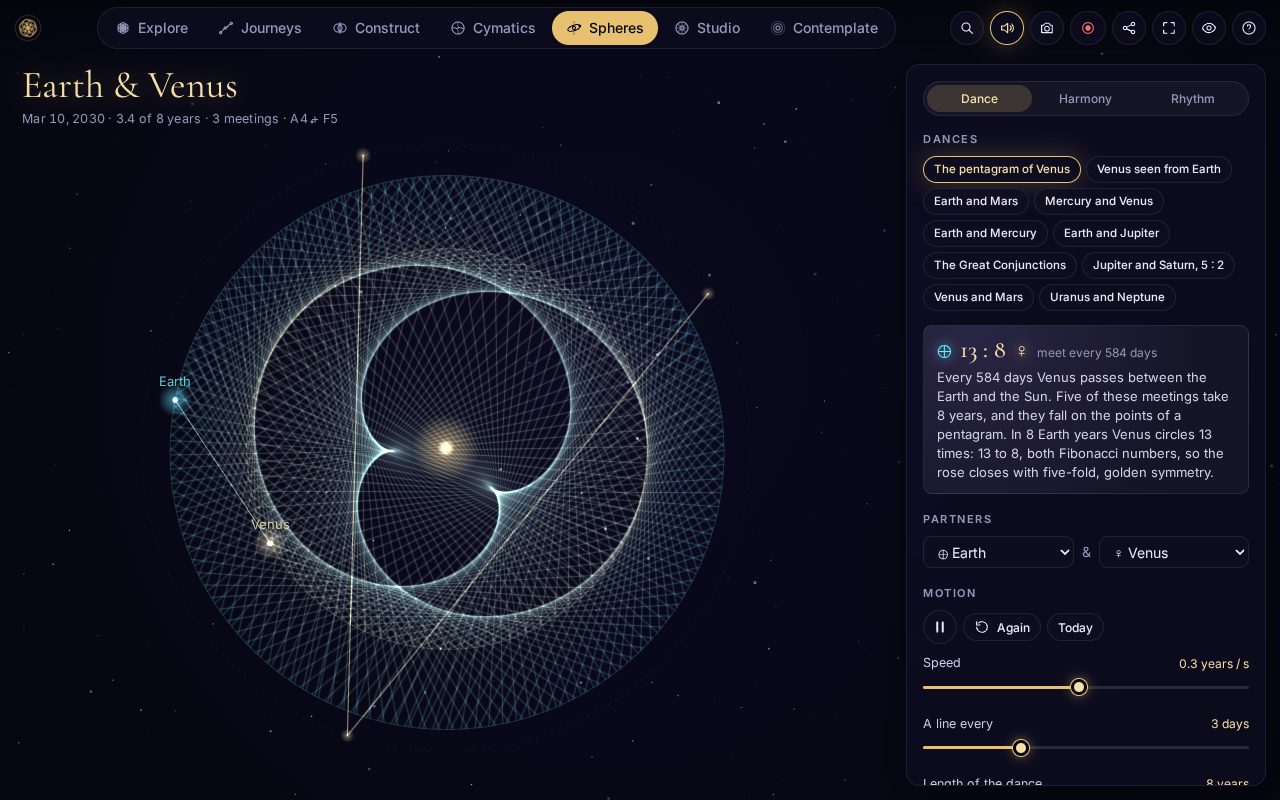Open the Venus partner dropdown

tap(1174, 552)
